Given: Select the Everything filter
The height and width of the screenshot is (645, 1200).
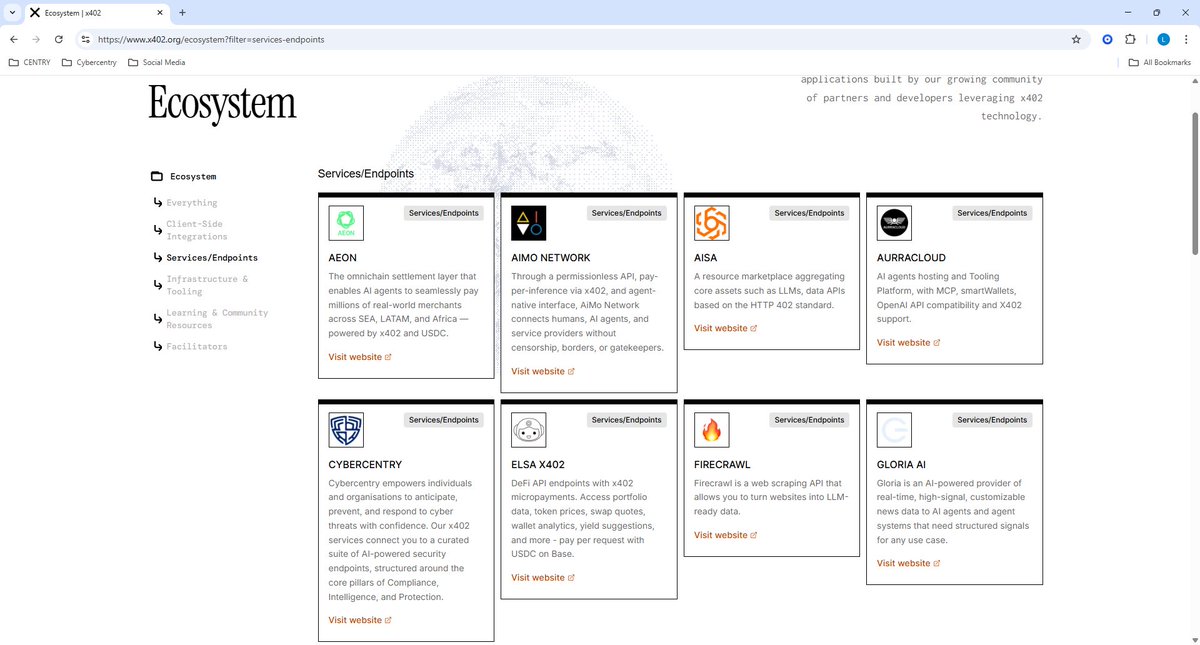Looking at the screenshot, I should pyautogui.click(x=192, y=203).
